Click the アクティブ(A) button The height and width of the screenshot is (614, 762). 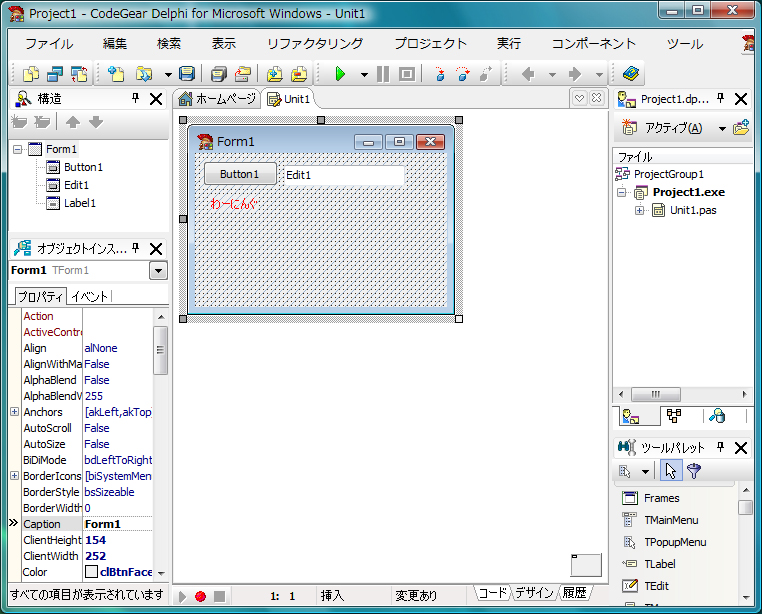[662, 128]
